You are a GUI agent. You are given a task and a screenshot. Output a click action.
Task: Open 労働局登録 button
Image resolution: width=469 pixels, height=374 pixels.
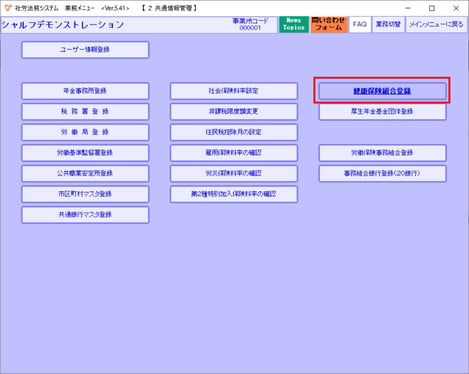coord(85,132)
